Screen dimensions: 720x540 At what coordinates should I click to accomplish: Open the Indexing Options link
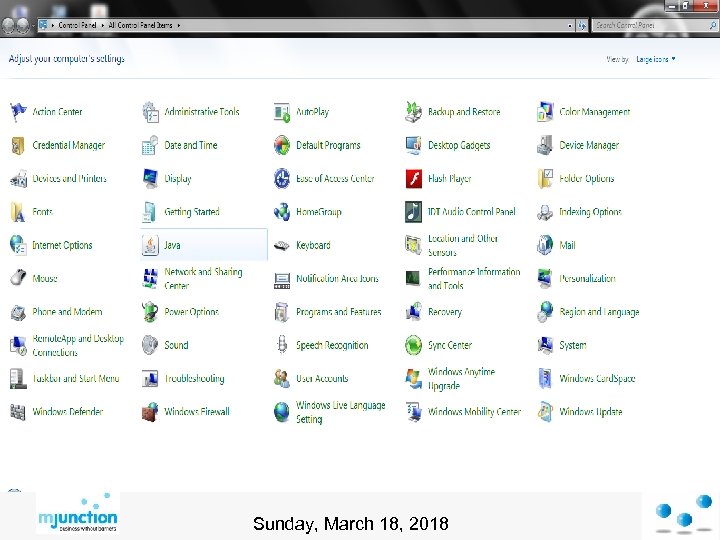tap(591, 212)
